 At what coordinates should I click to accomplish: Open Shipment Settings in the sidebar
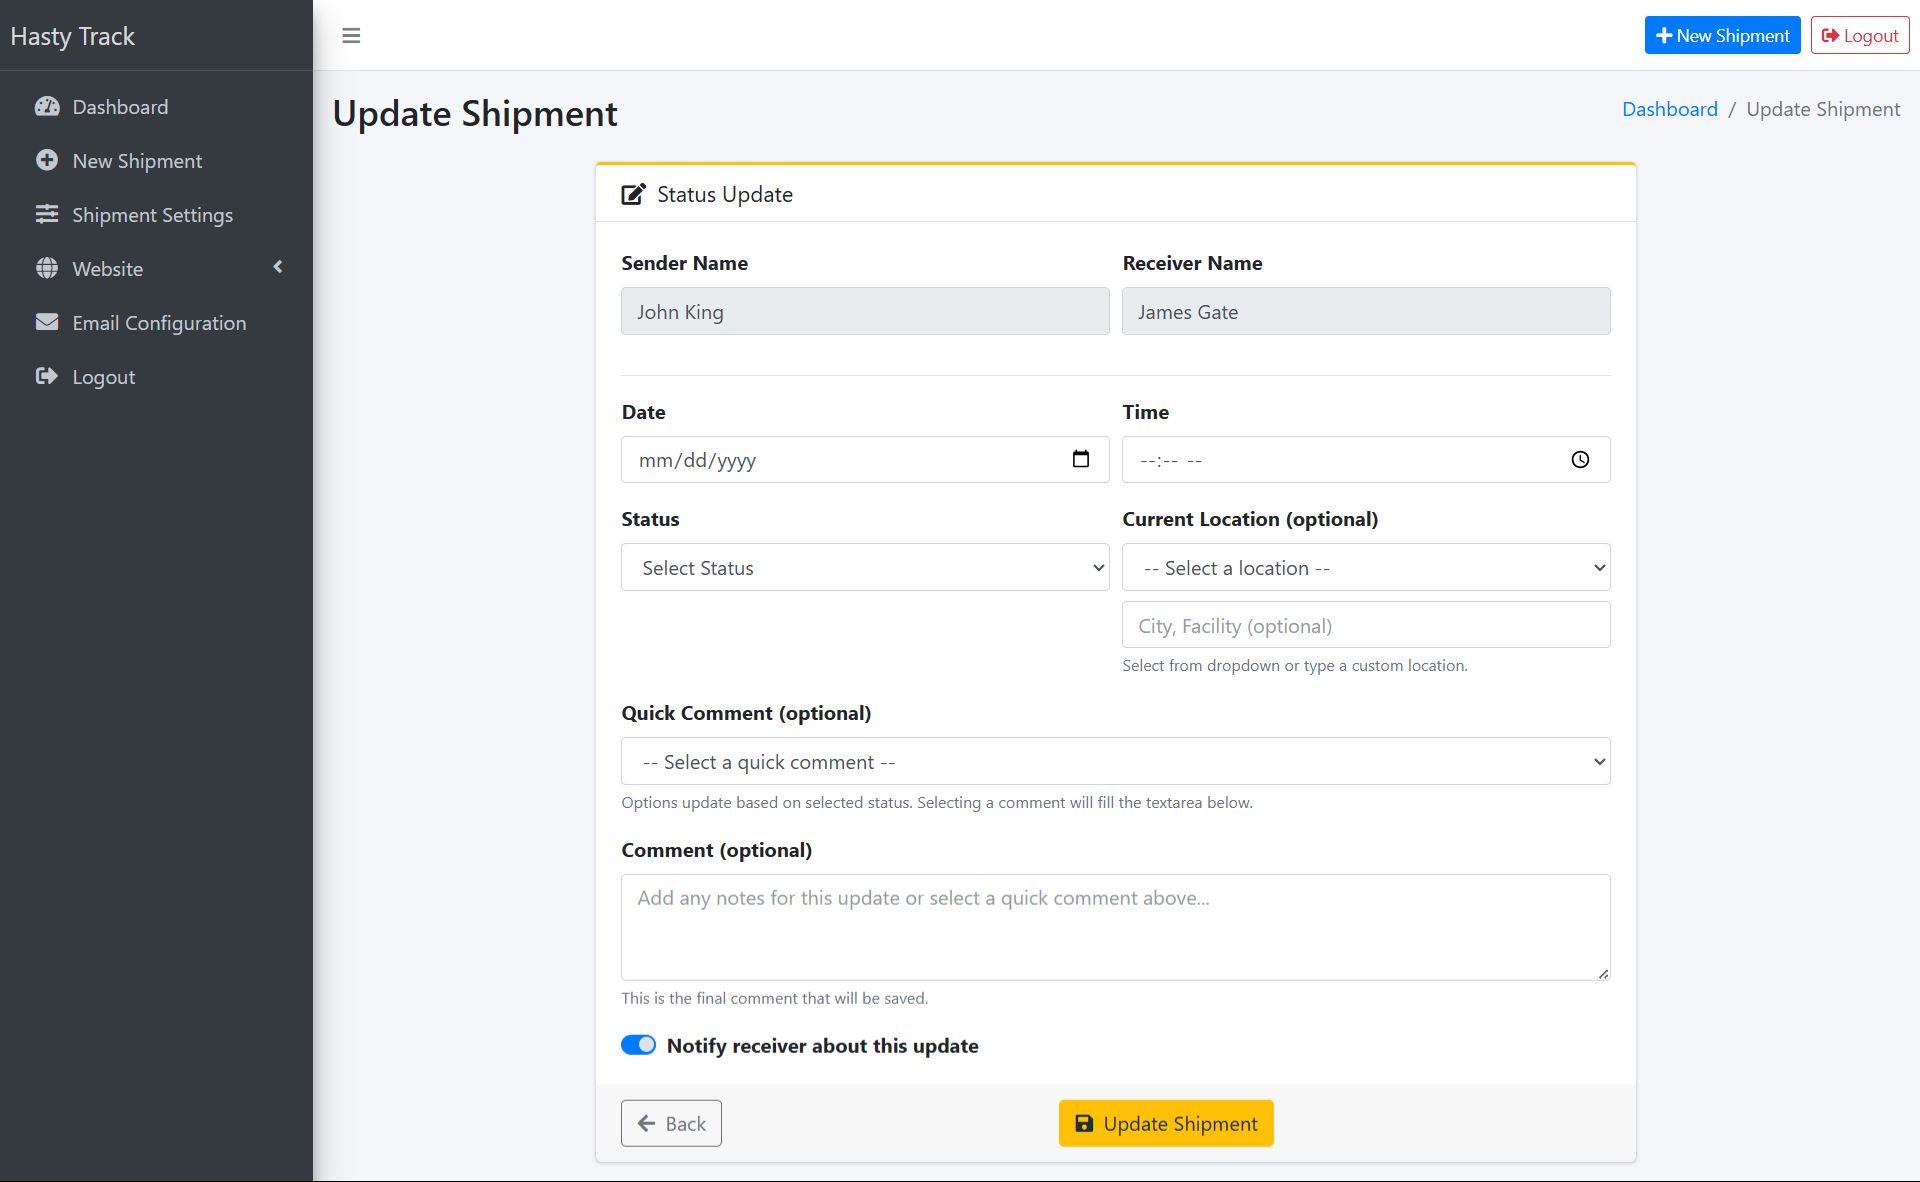click(x=152, y=215)
